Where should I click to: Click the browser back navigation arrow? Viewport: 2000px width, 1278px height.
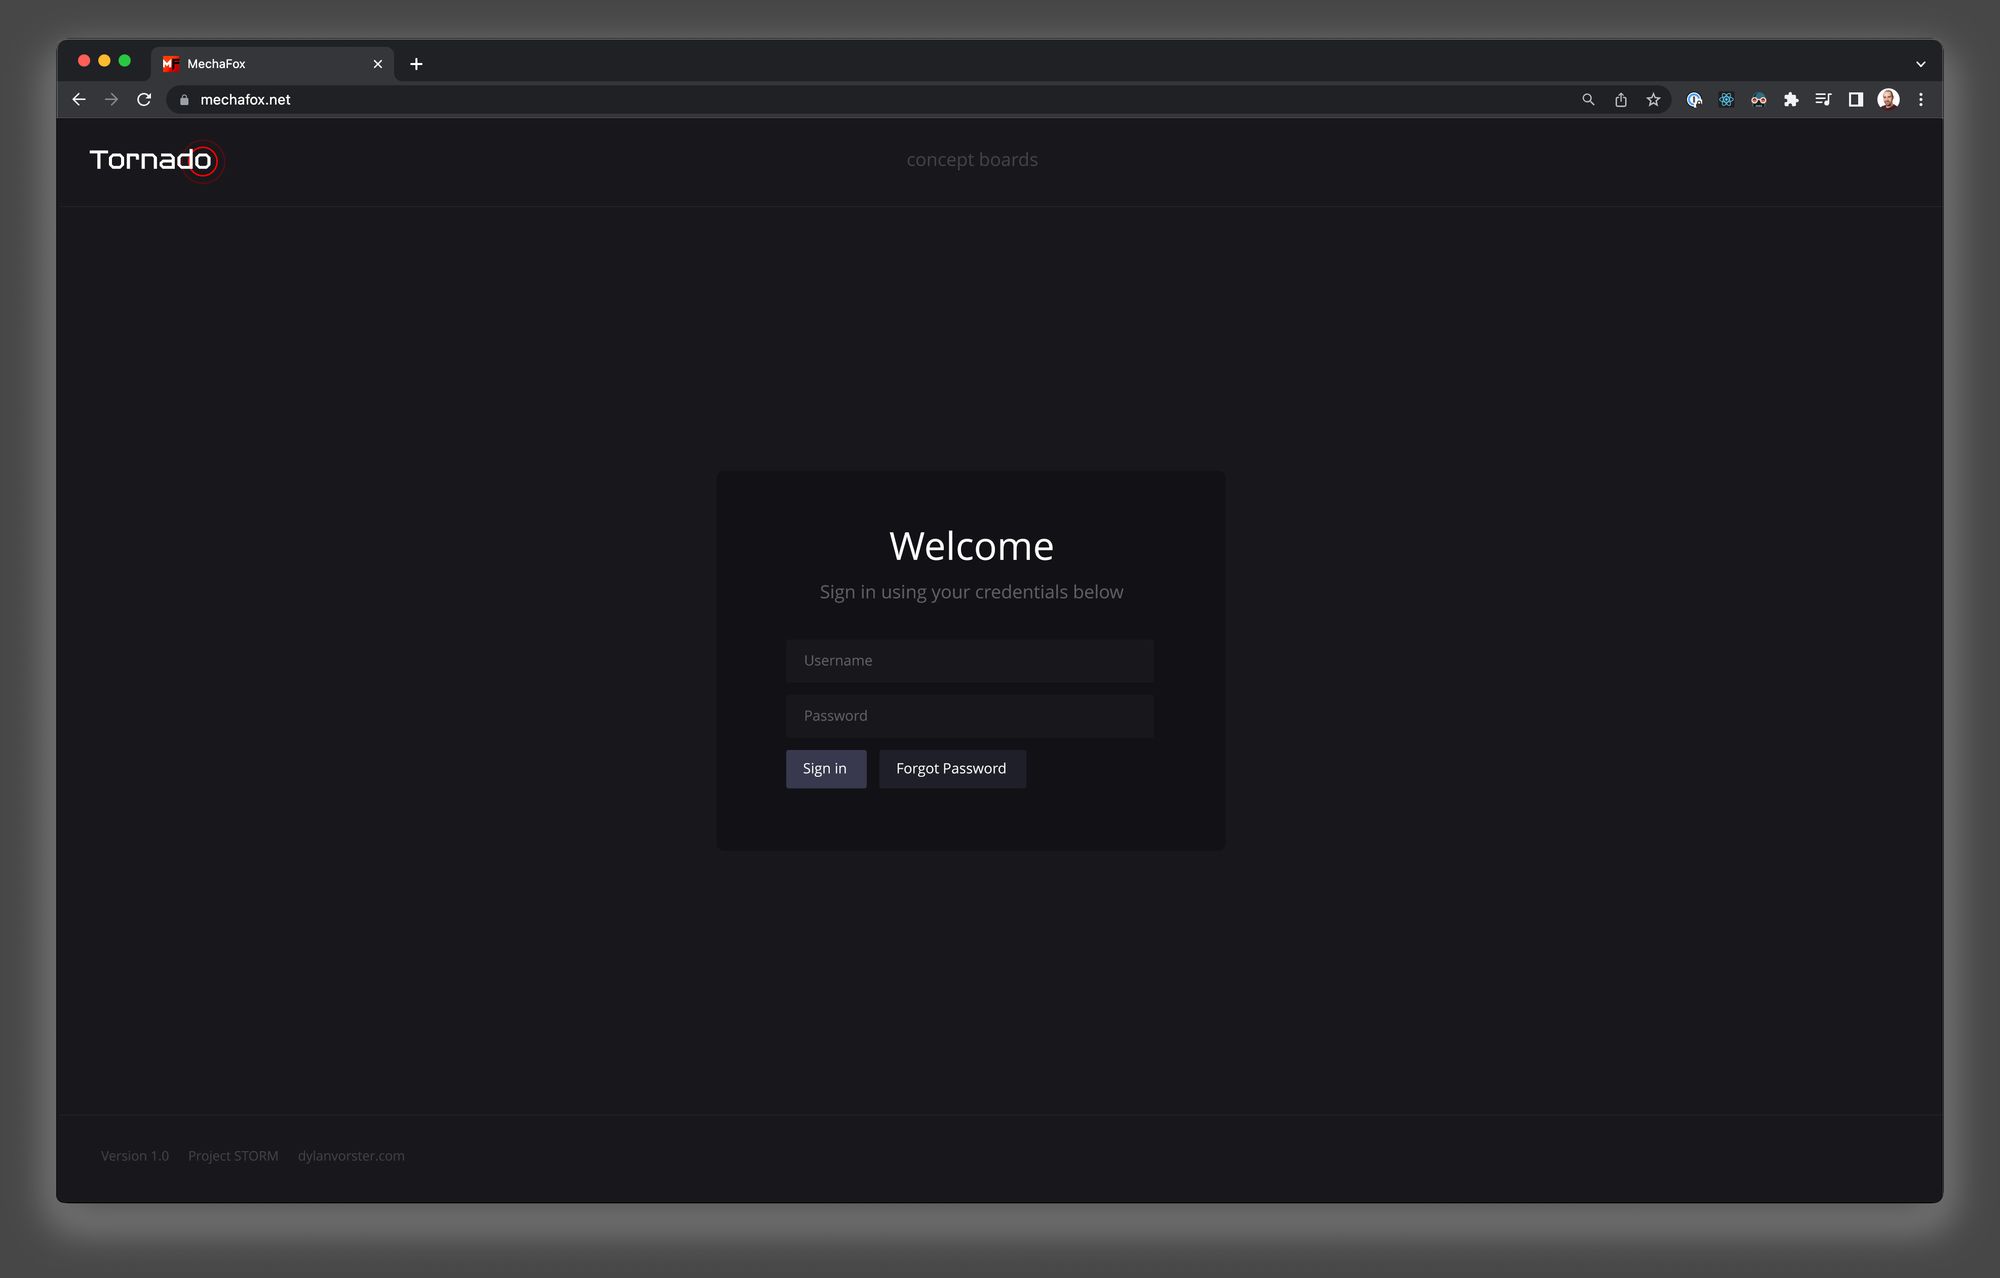[80, 99]
